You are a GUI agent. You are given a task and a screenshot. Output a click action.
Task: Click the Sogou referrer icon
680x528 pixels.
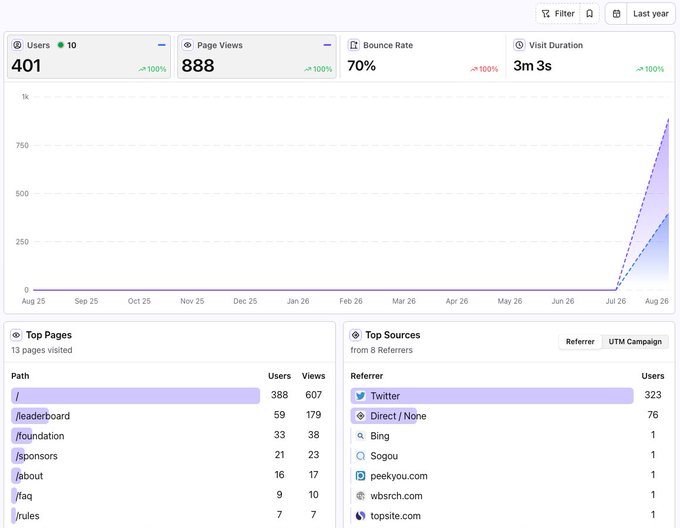(360, 456)
